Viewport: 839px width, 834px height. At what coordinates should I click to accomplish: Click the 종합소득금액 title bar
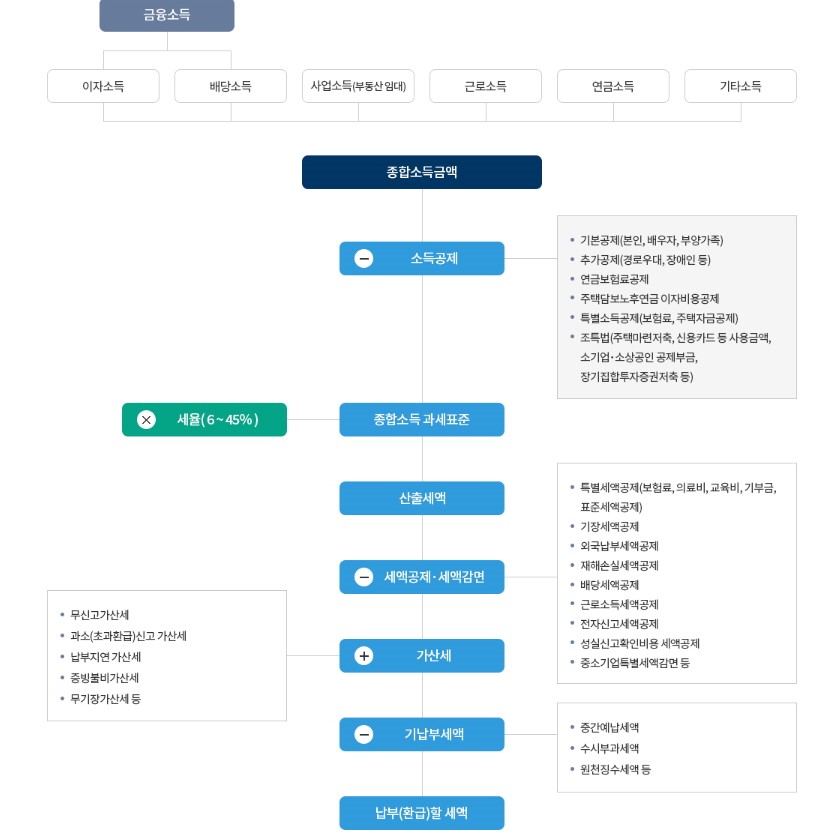click(421, 172)
